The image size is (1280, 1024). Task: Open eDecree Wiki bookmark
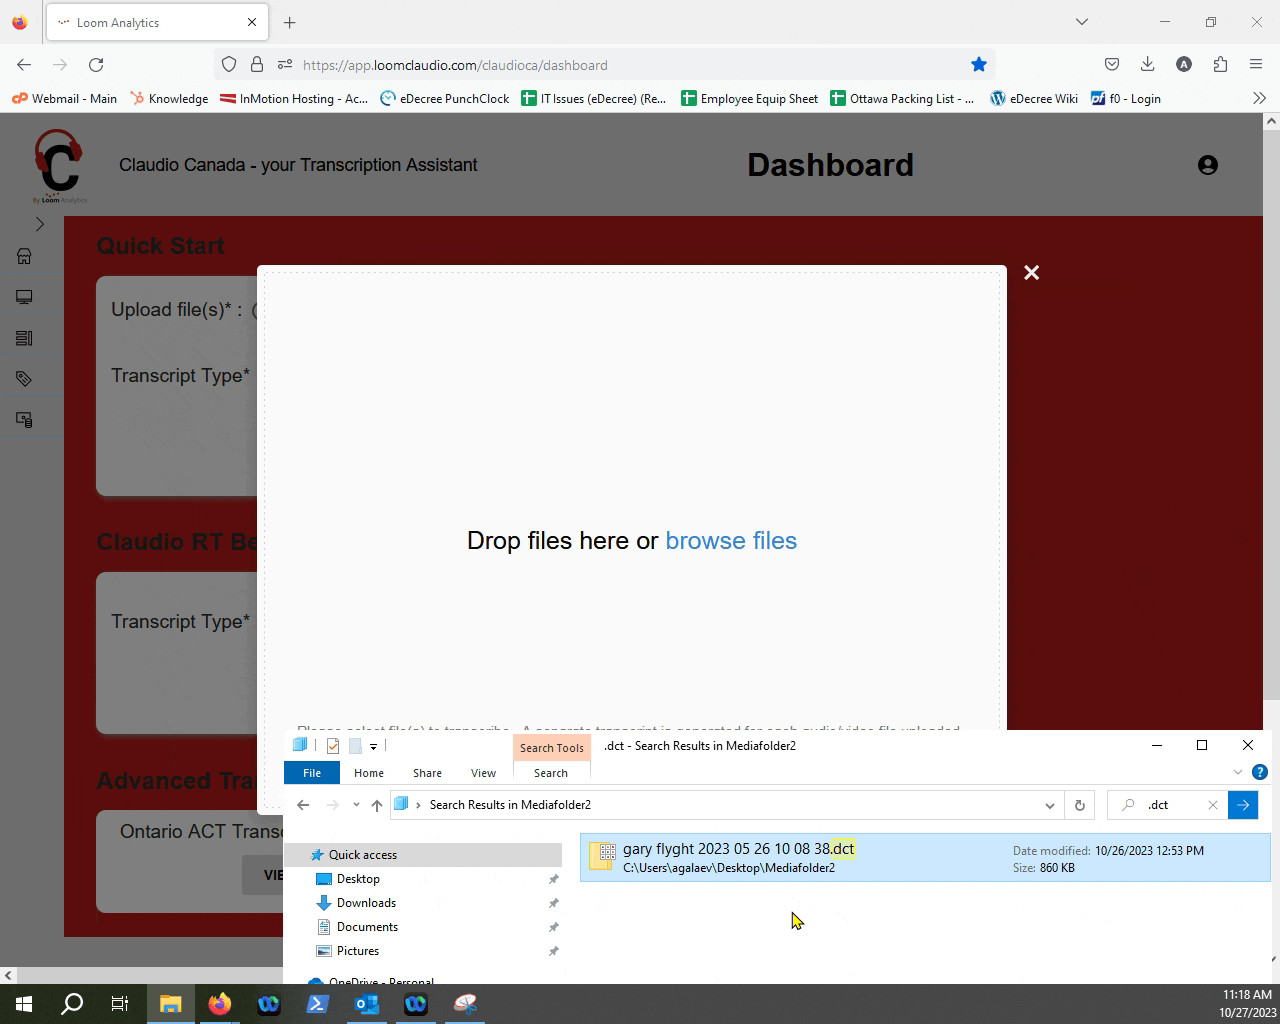click(1034, 99)
